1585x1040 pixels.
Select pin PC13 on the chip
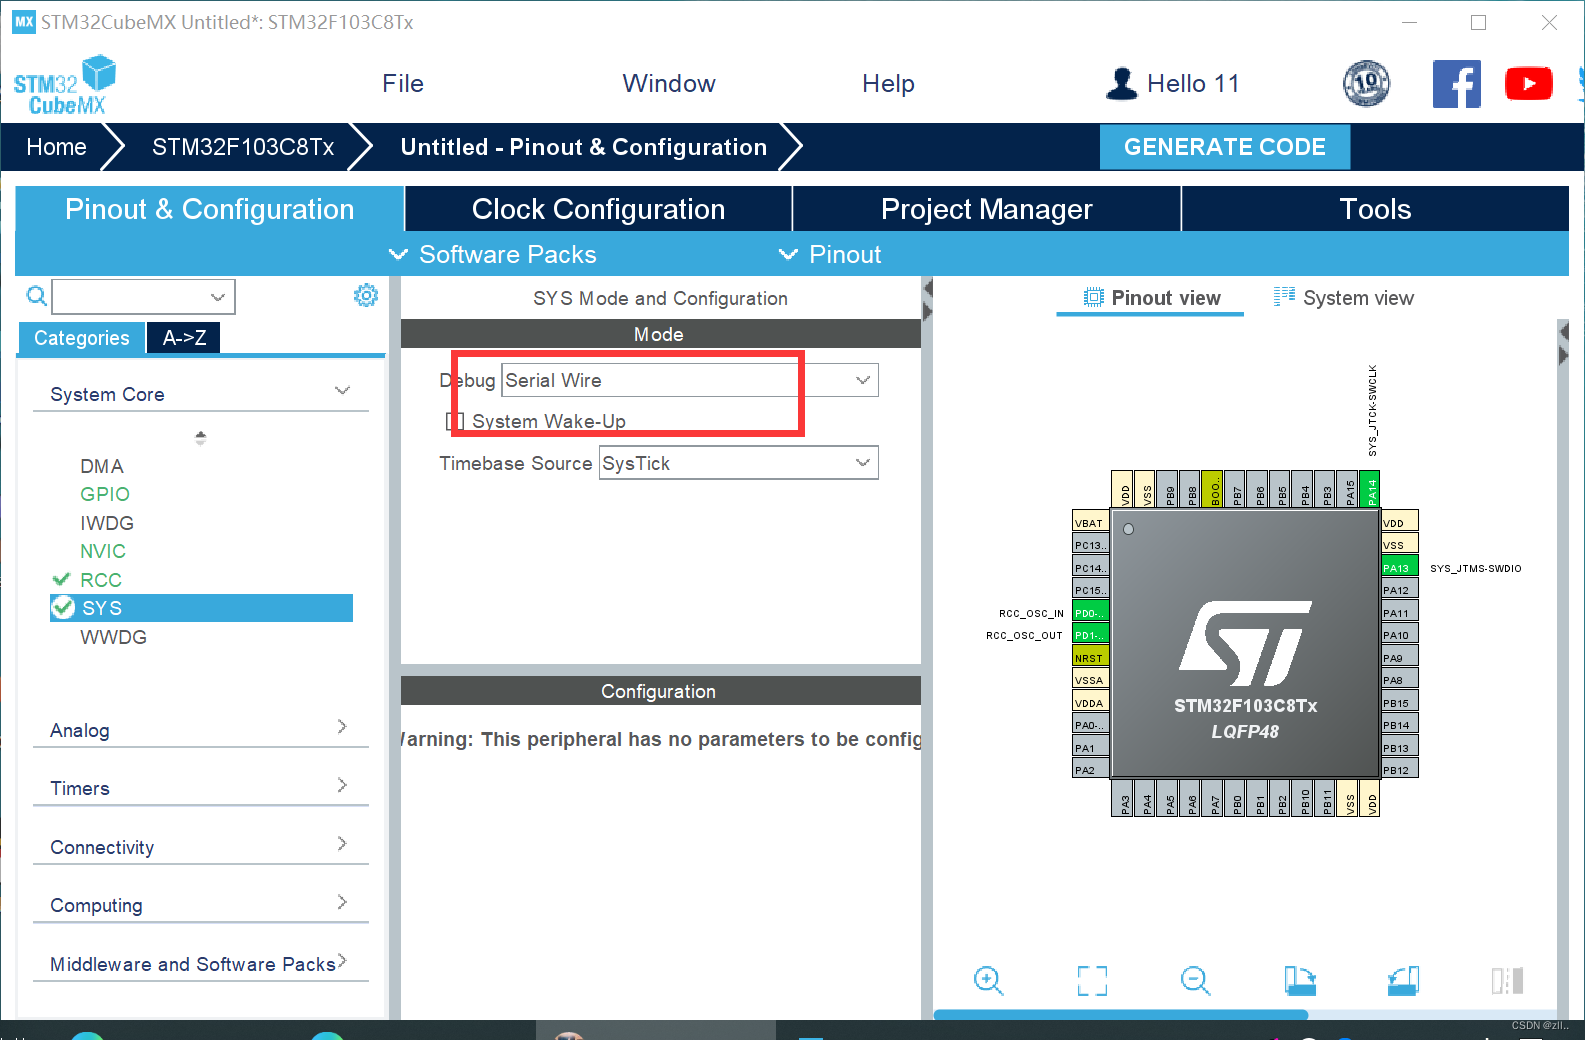tap(1090, 545)
